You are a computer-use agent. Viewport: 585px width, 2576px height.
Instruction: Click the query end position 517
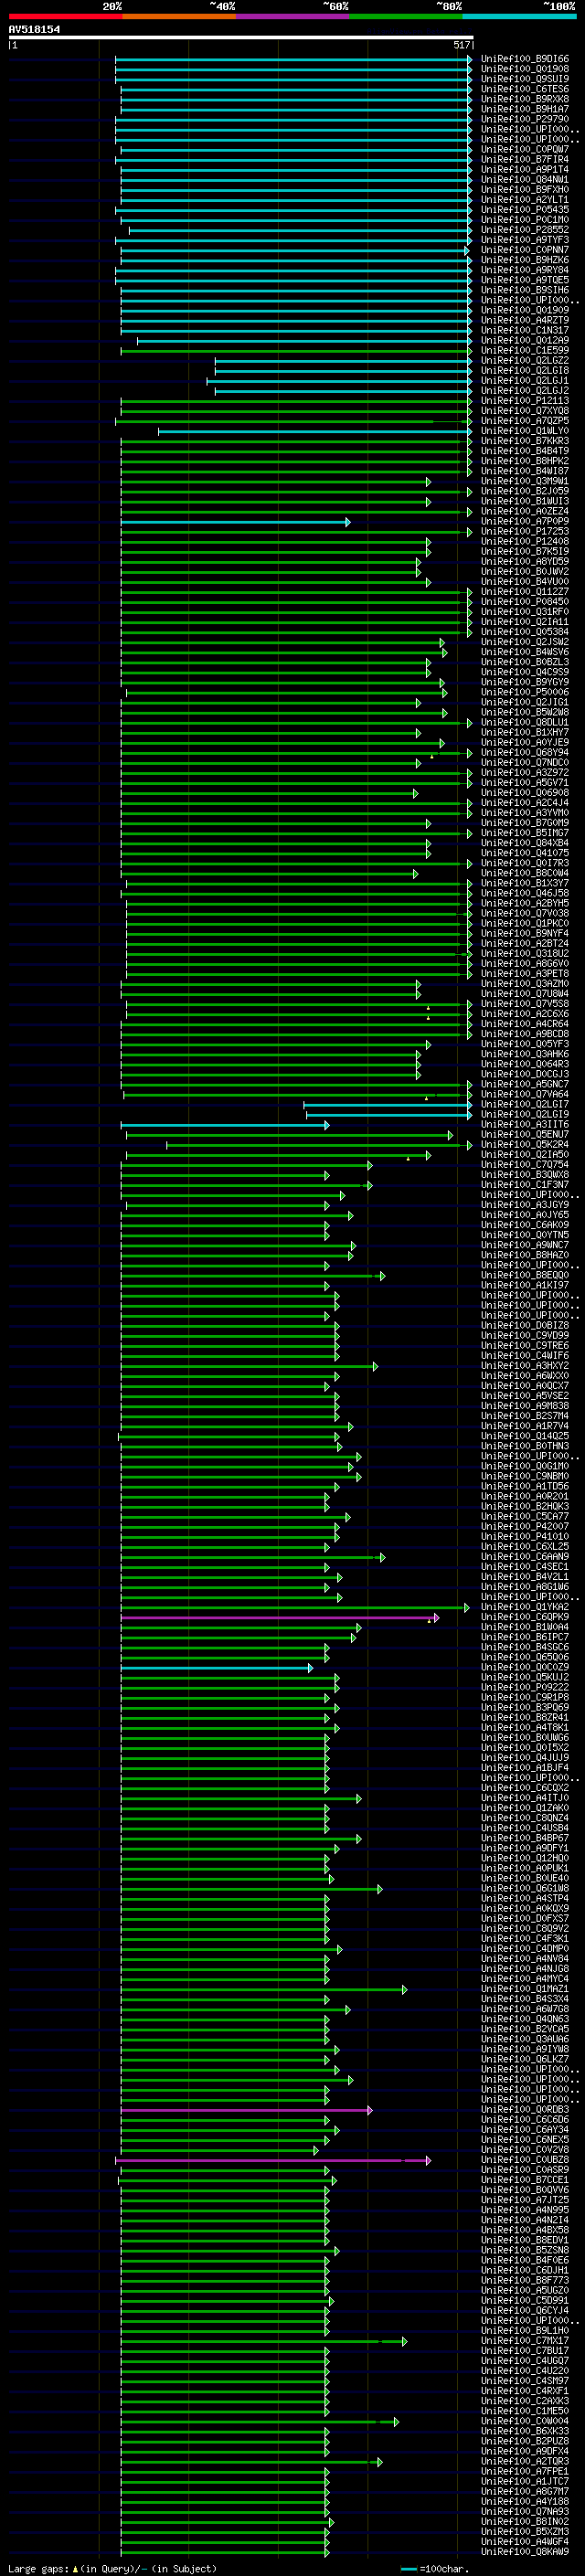(x=461, y=45)
